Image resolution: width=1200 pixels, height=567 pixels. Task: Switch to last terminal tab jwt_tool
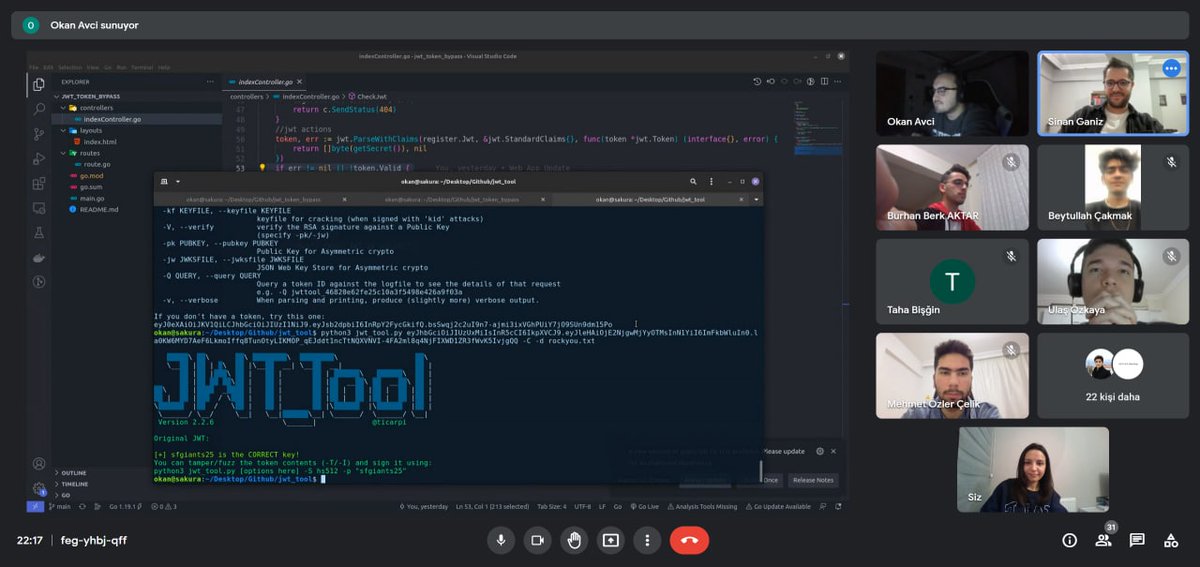click(651, 199)
